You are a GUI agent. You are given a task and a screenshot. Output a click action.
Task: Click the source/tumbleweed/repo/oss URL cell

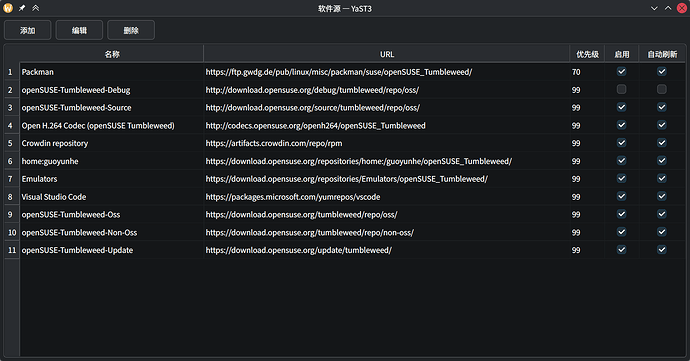[x=387, y=107]
